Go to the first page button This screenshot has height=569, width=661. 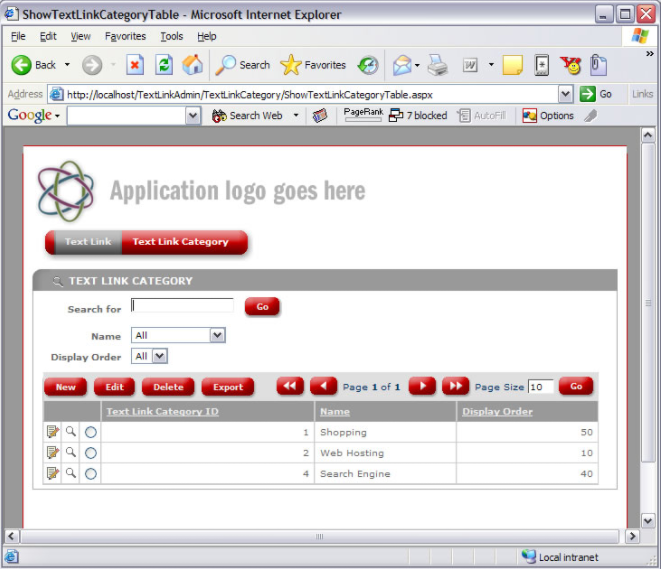pos(290,386)
